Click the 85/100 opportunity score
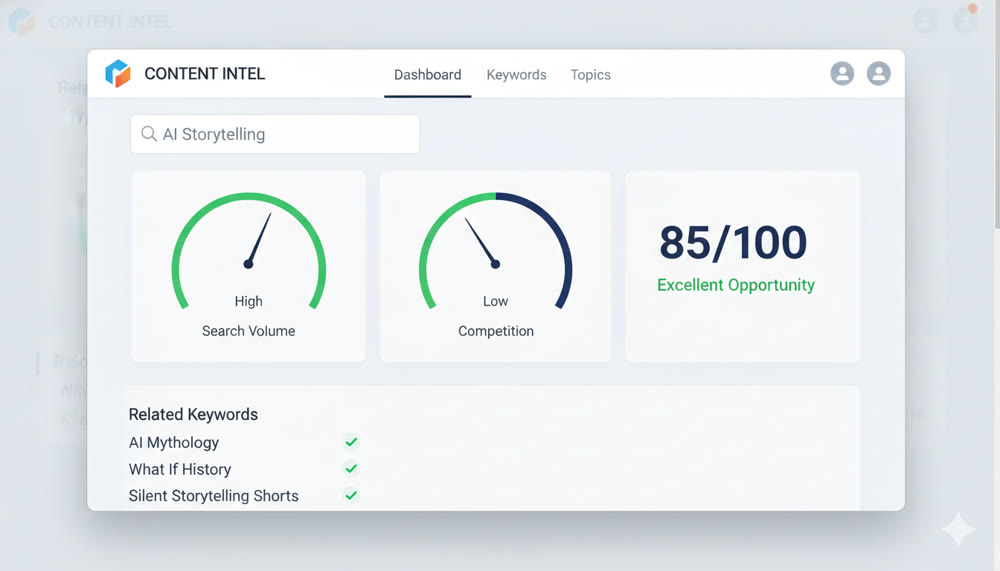 (x=733, y=243)
